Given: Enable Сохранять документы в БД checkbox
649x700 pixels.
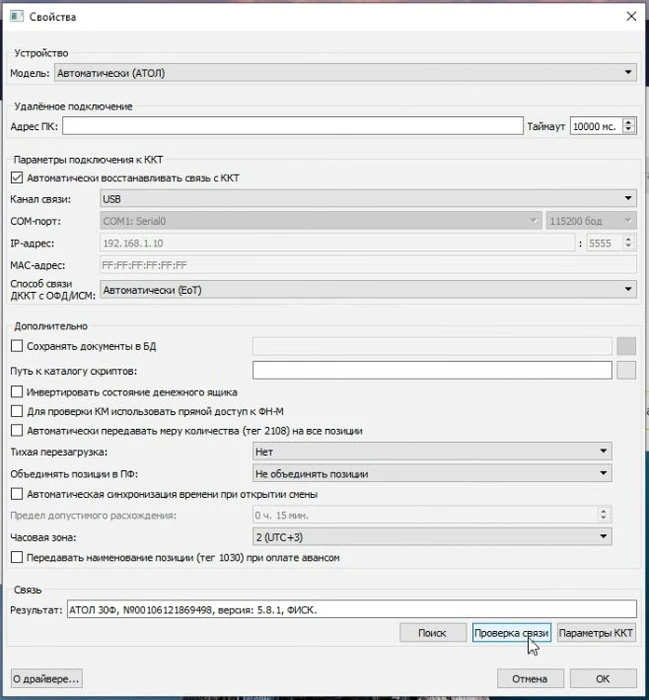Looking at the screenshot, I should click(x=17, y=347).
